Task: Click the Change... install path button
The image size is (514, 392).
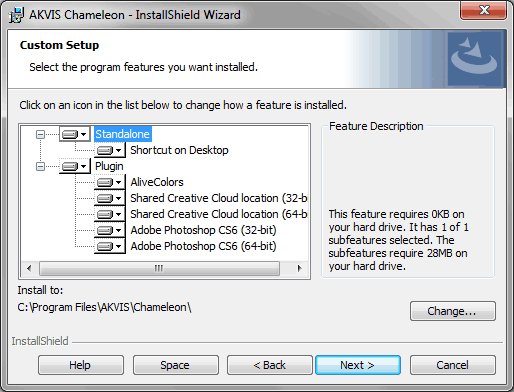Action: [x=453, y=311]
